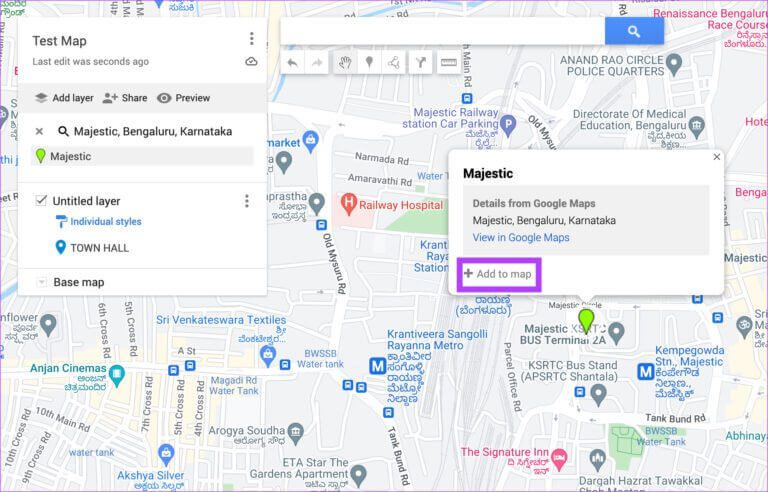This screenshot has width=768, height=492.
Task: Uncheck the Untitled layer checkbox
Action: tap(42, 200)
